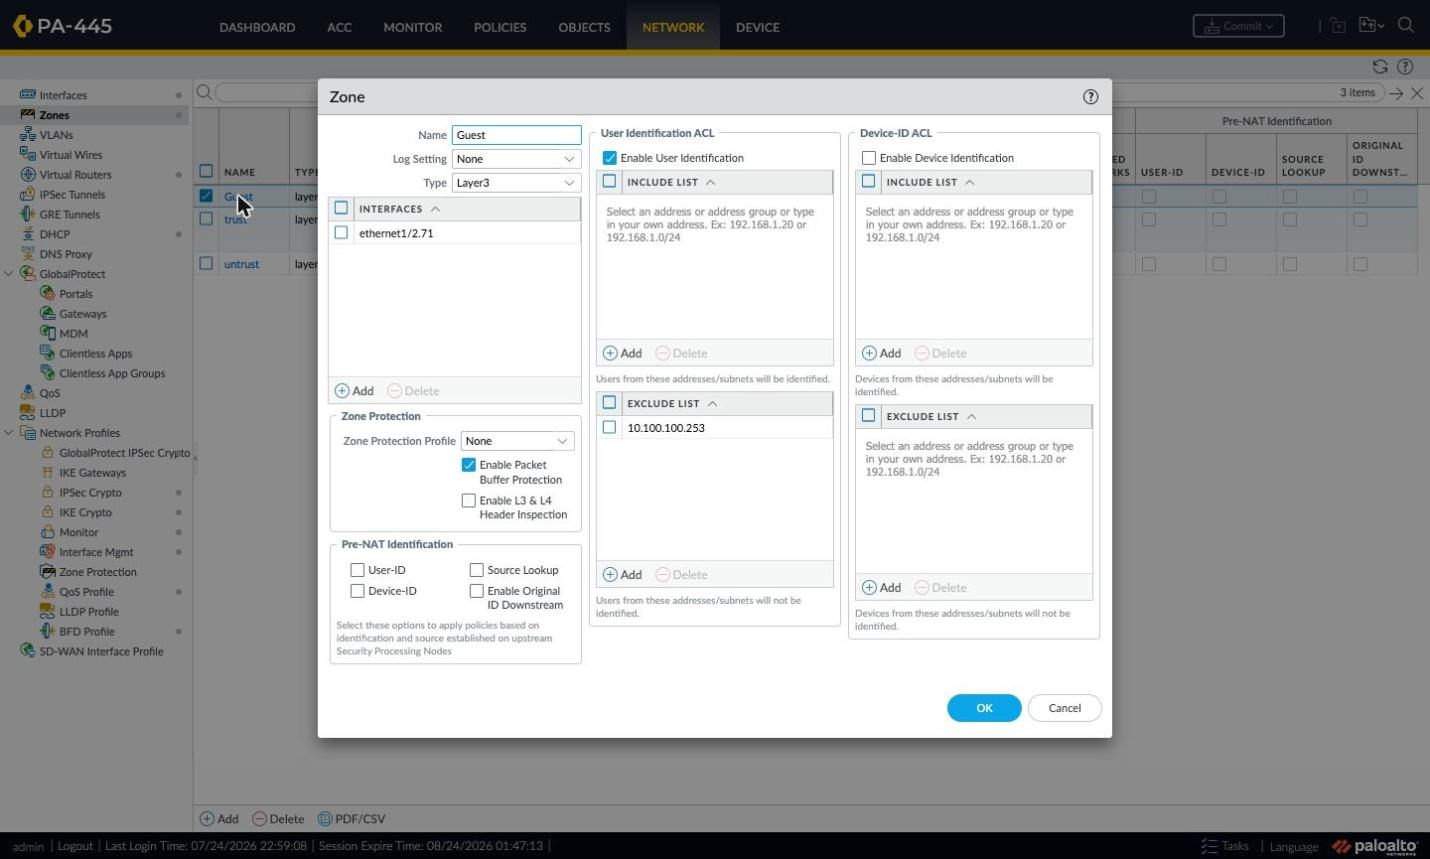This screenshot has width=1430, height=859.
Task: Open IPSec Tunnels in the sidebar
Action: pos(72,194)
